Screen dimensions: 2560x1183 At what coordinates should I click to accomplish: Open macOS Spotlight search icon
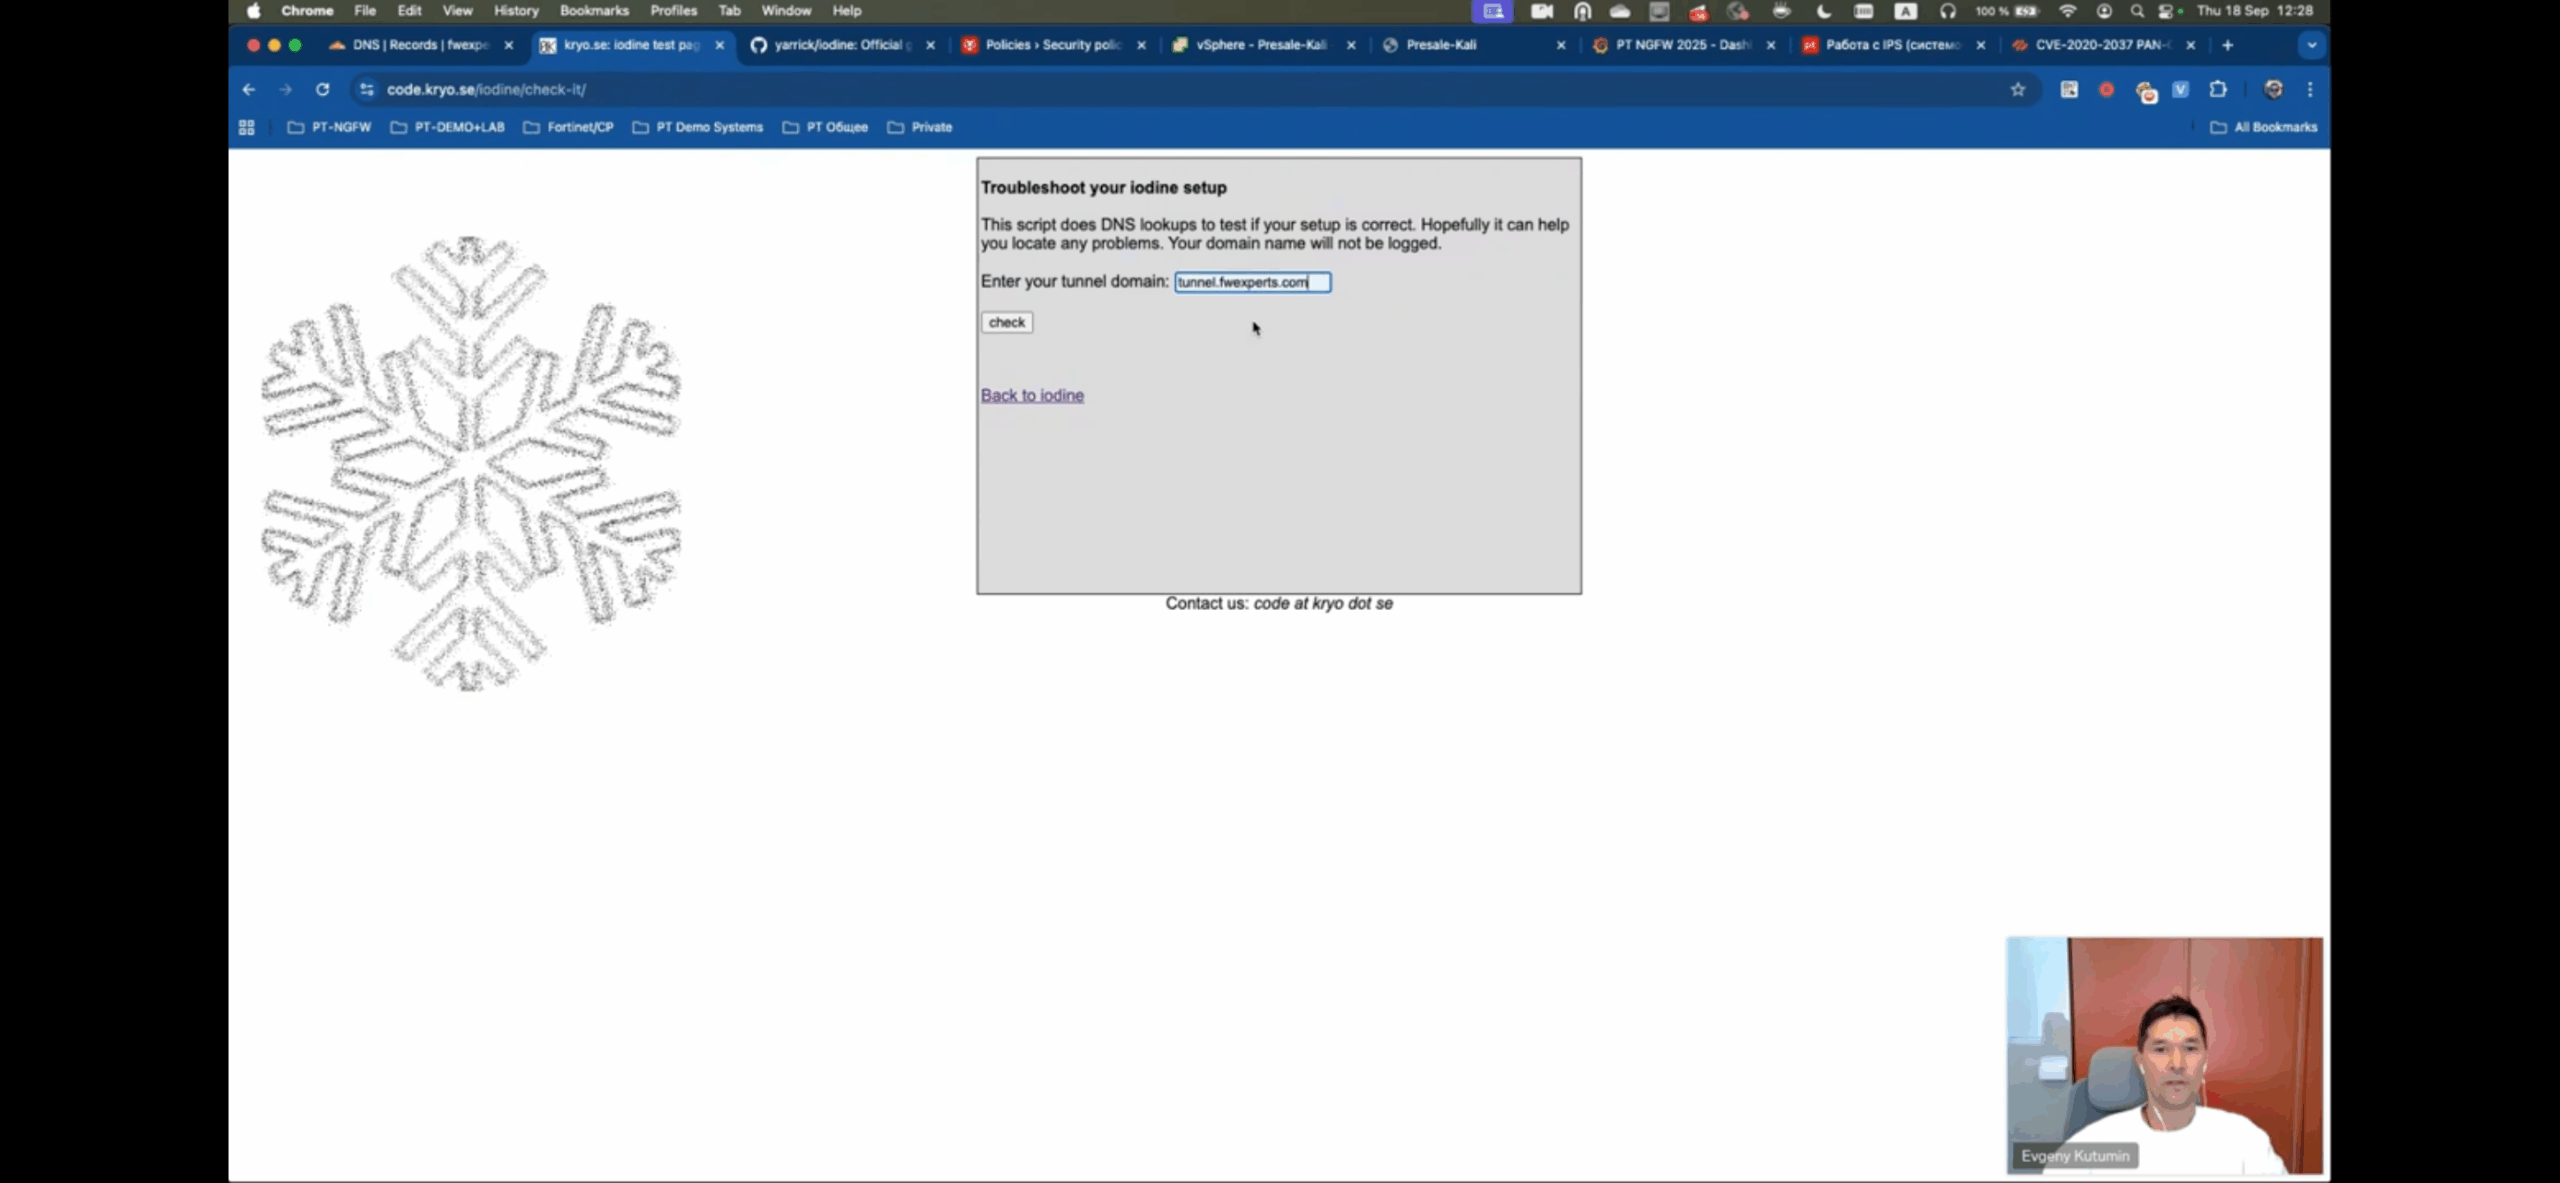pyautogui.click(x=2136, y=11)
